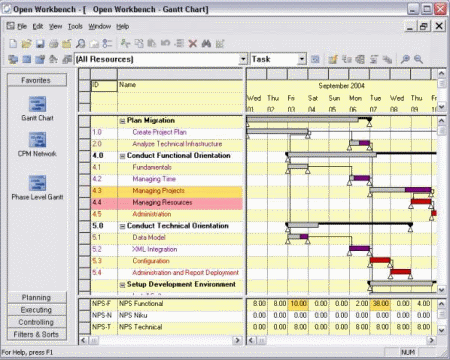This screenshot has width=450, height=360.
Task: Click the first icon in second toolbar row
Action: [13, 59]
